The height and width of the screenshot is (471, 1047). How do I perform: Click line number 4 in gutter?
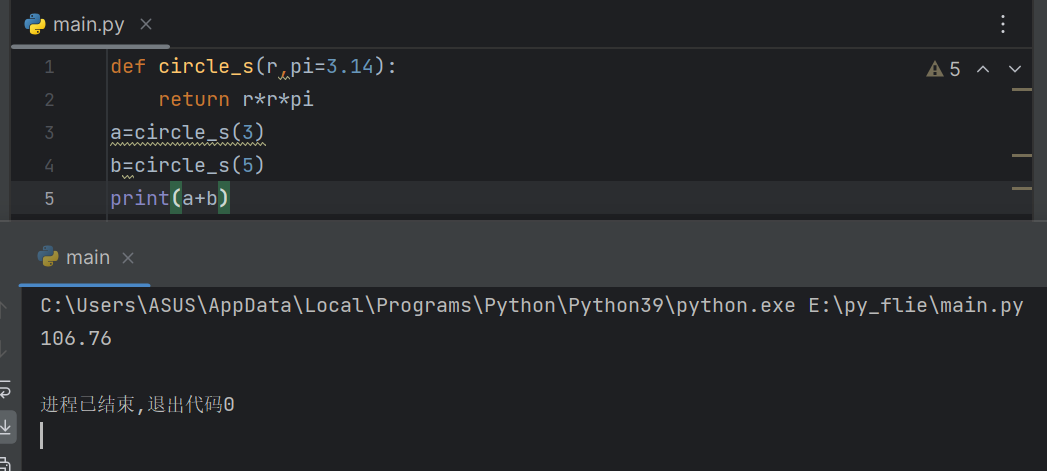(49, 166)
